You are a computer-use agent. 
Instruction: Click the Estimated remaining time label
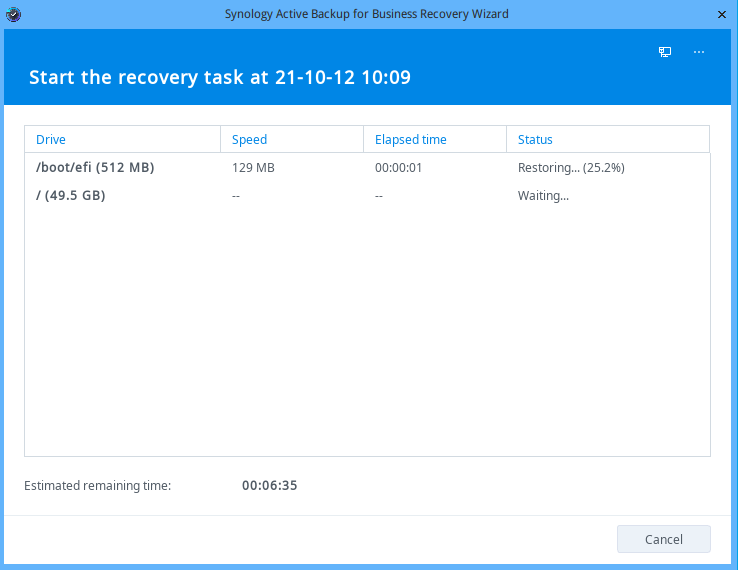click(98, 486)
